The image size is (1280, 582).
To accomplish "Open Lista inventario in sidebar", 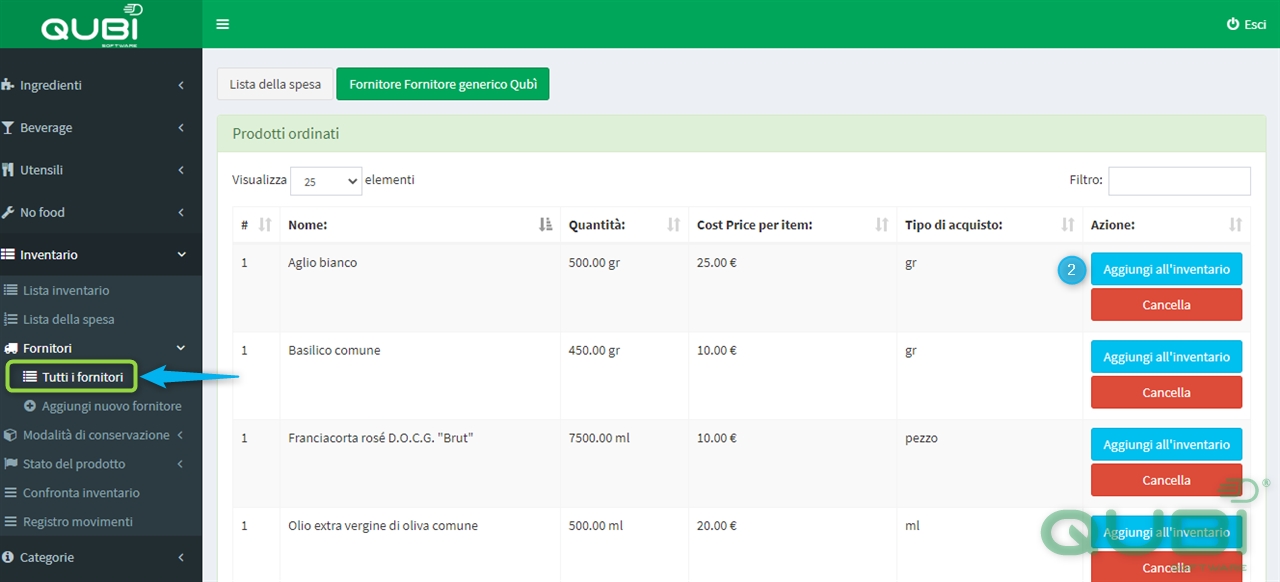I will click(x=66, y=290).
